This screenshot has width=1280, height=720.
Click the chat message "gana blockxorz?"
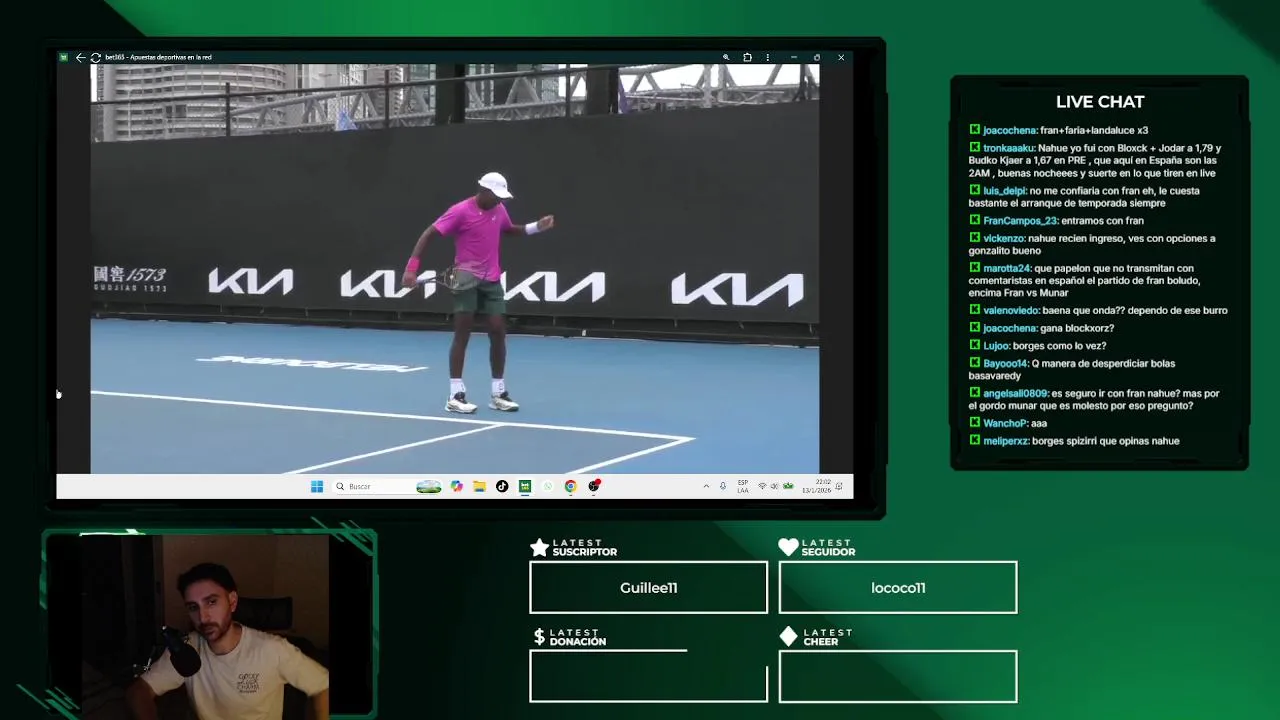coord(1077,328)
